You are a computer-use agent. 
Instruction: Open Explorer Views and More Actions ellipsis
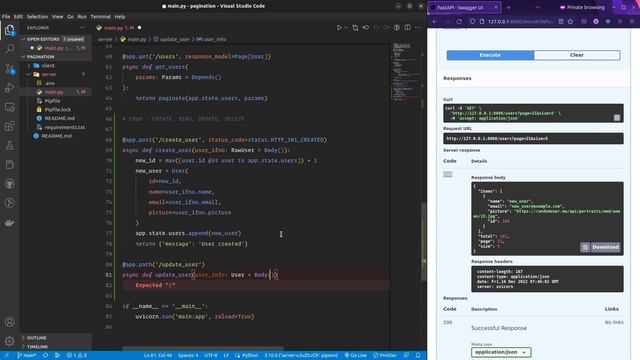pos(83,28)
